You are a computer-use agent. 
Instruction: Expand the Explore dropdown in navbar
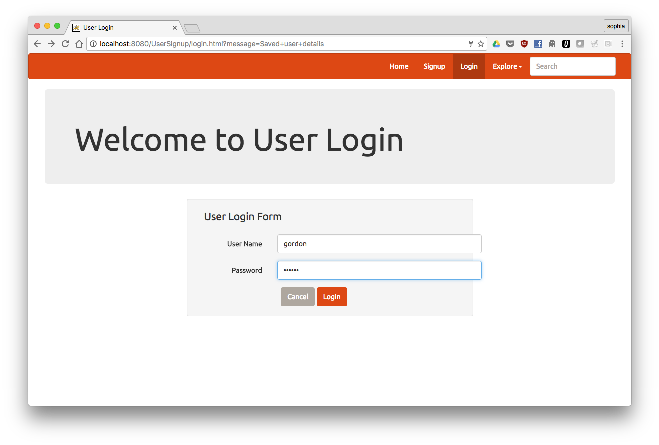[x=507, y=67]
